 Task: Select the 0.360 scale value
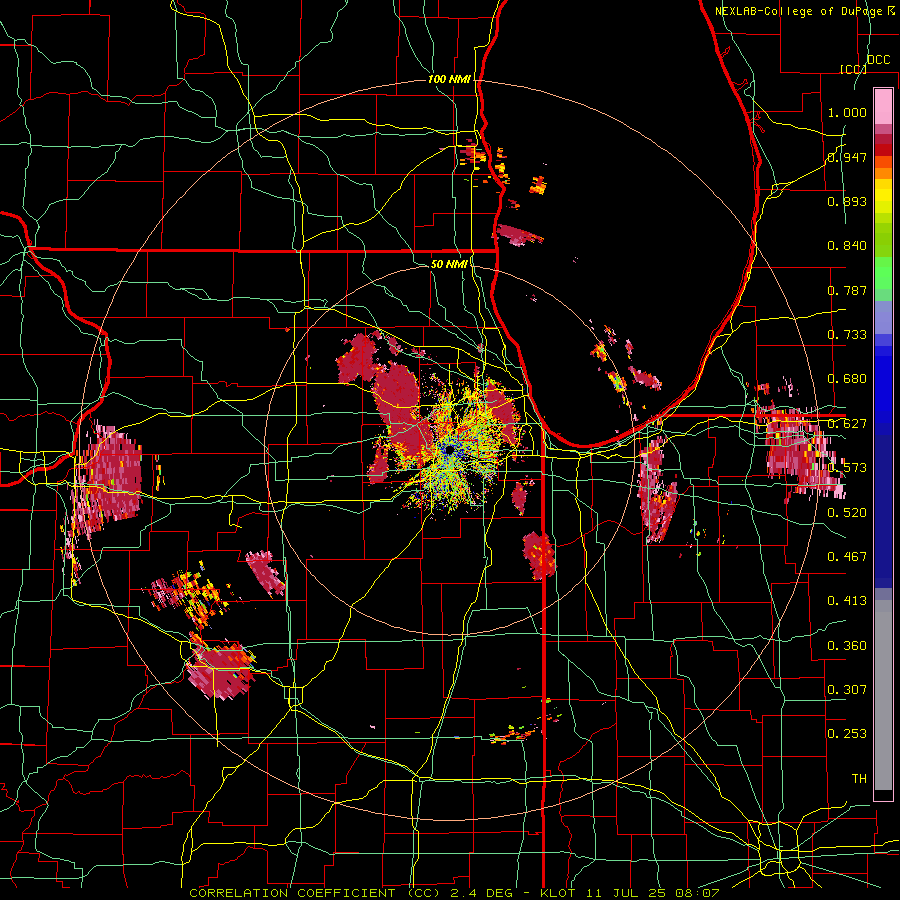pos(847,646)
